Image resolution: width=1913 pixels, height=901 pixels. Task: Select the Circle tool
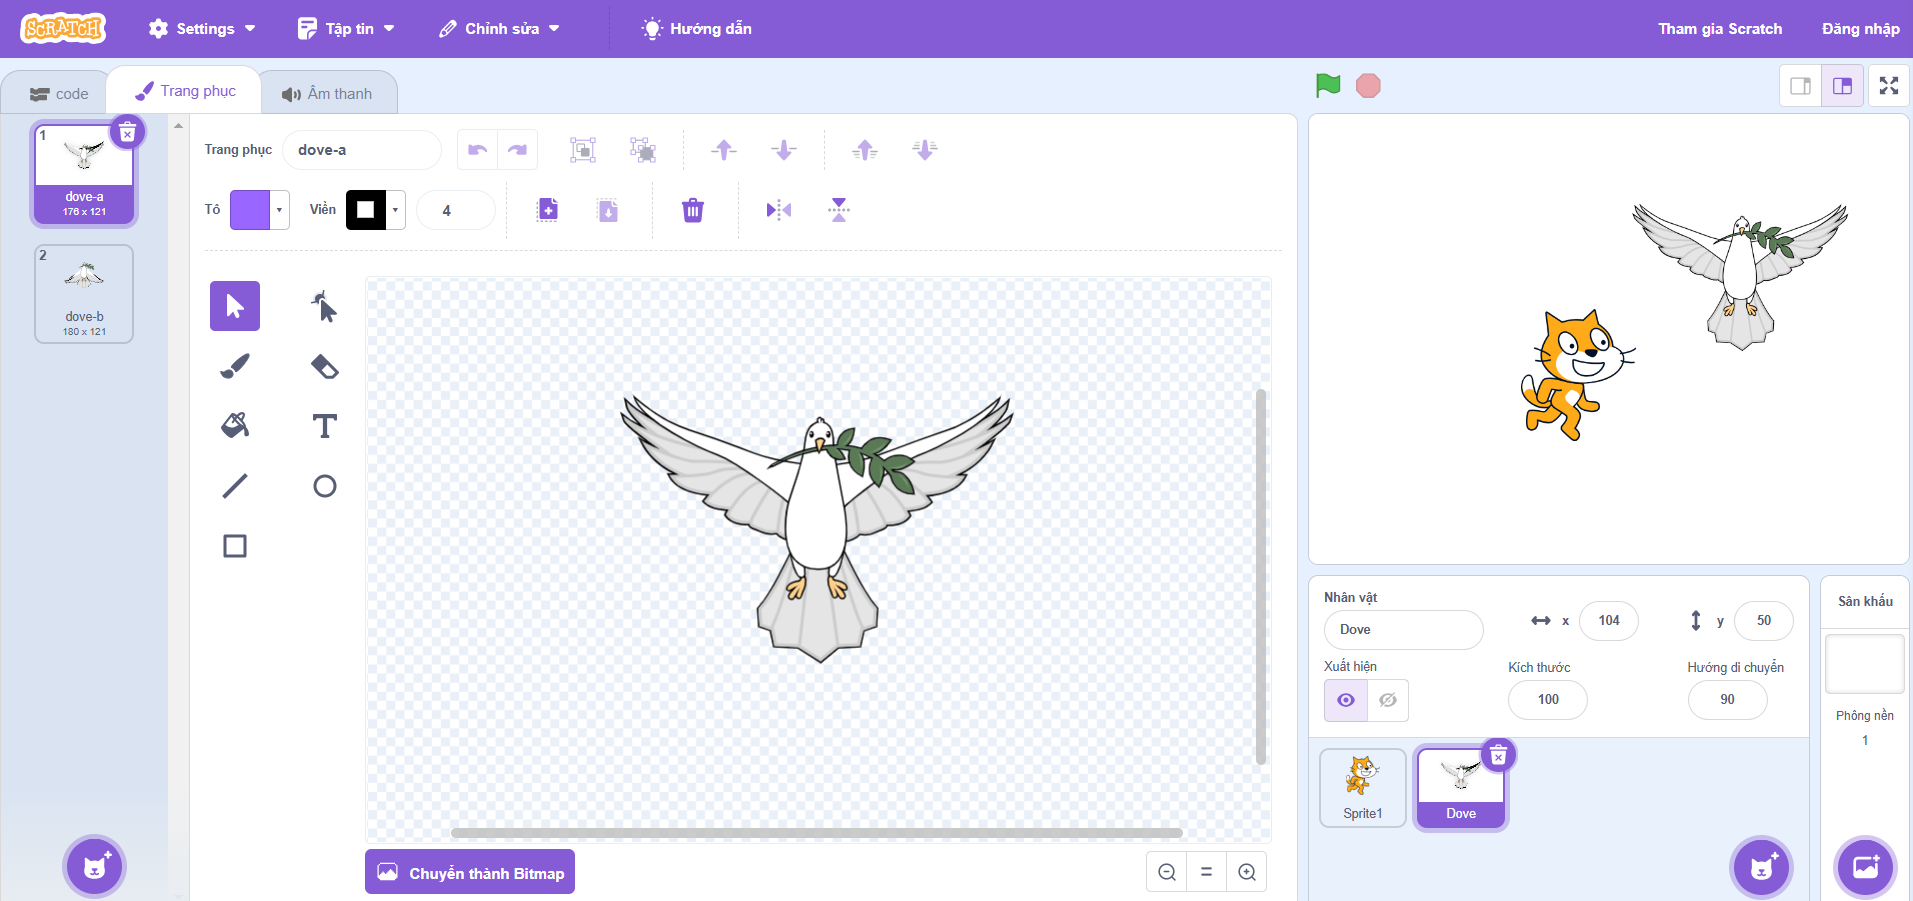[x=324, y=486]
